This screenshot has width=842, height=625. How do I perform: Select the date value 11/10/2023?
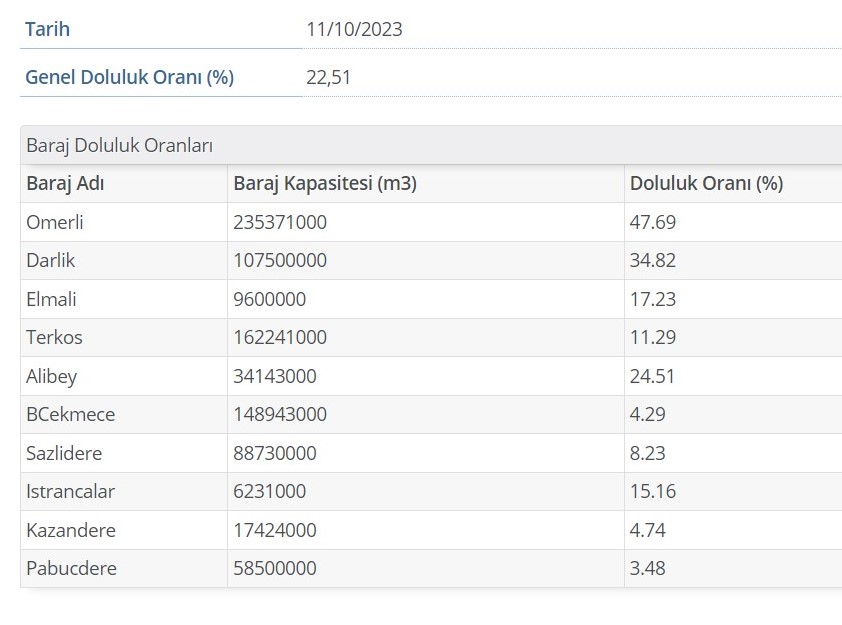coord(354,29)
